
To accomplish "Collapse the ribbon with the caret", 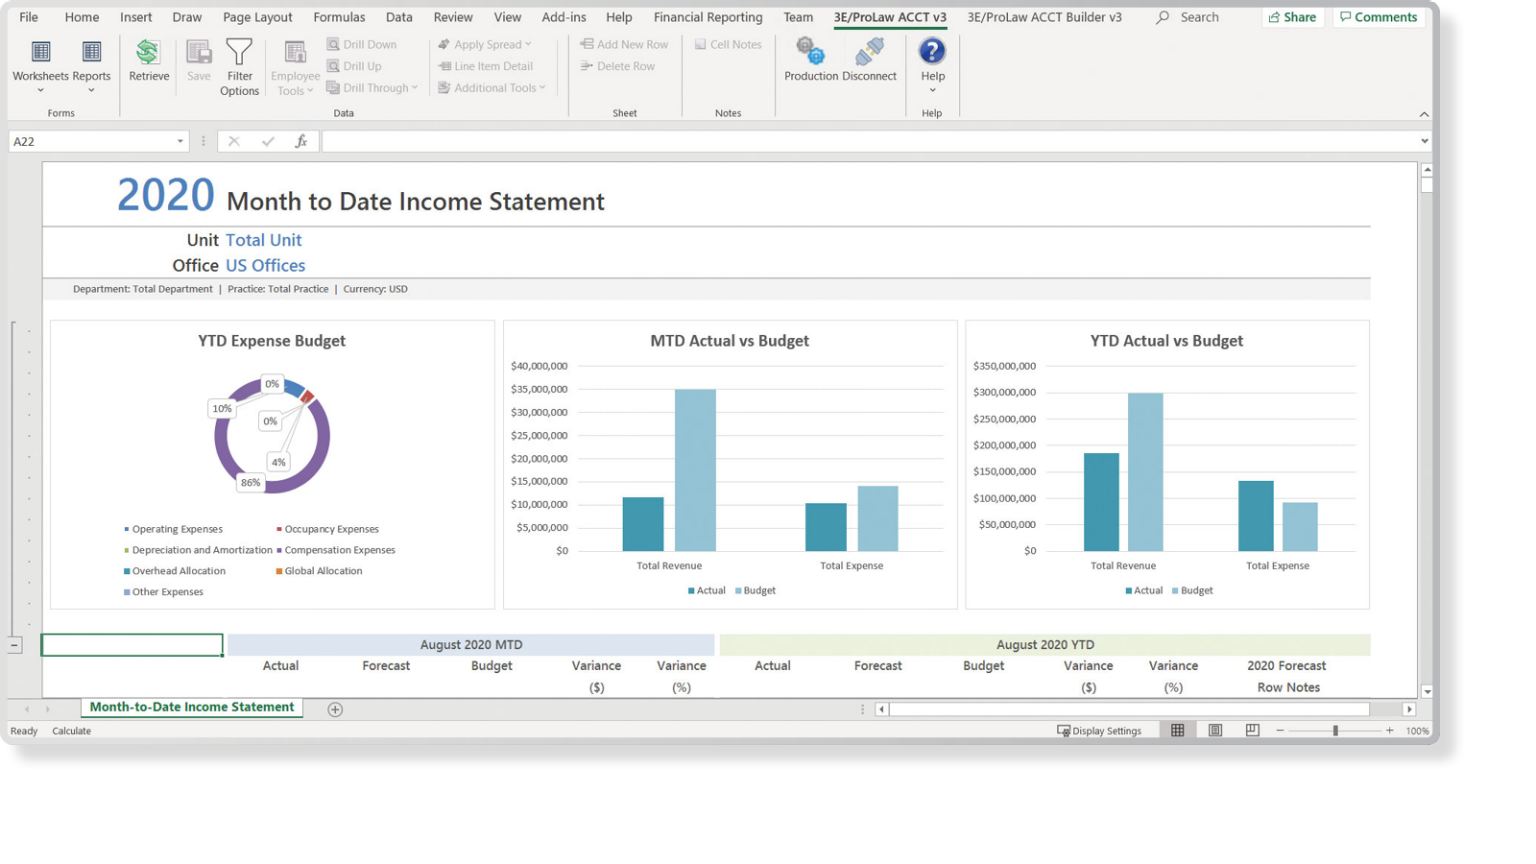I will pyautogui.click(x=1424, y=114).
